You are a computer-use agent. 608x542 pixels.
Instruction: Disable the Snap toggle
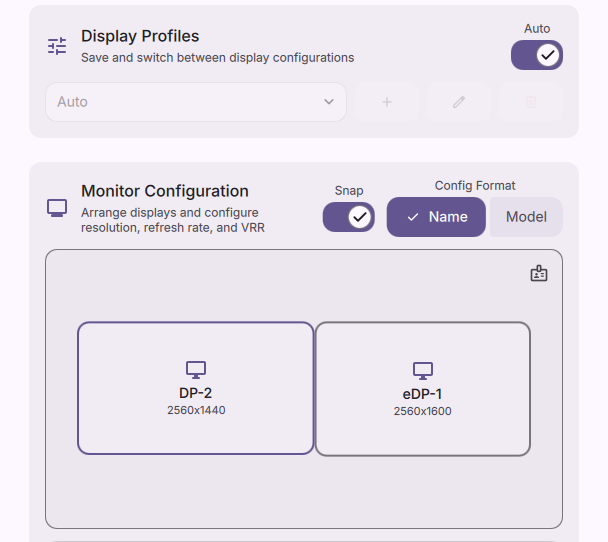click(x=349, y=217)
